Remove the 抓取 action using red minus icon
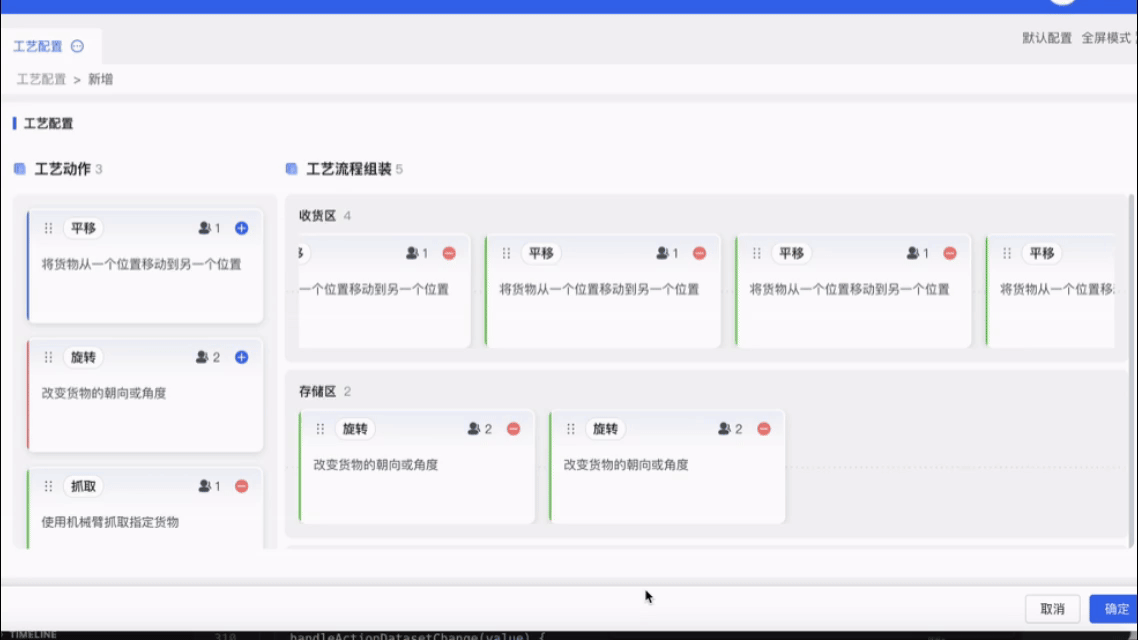 241,486
